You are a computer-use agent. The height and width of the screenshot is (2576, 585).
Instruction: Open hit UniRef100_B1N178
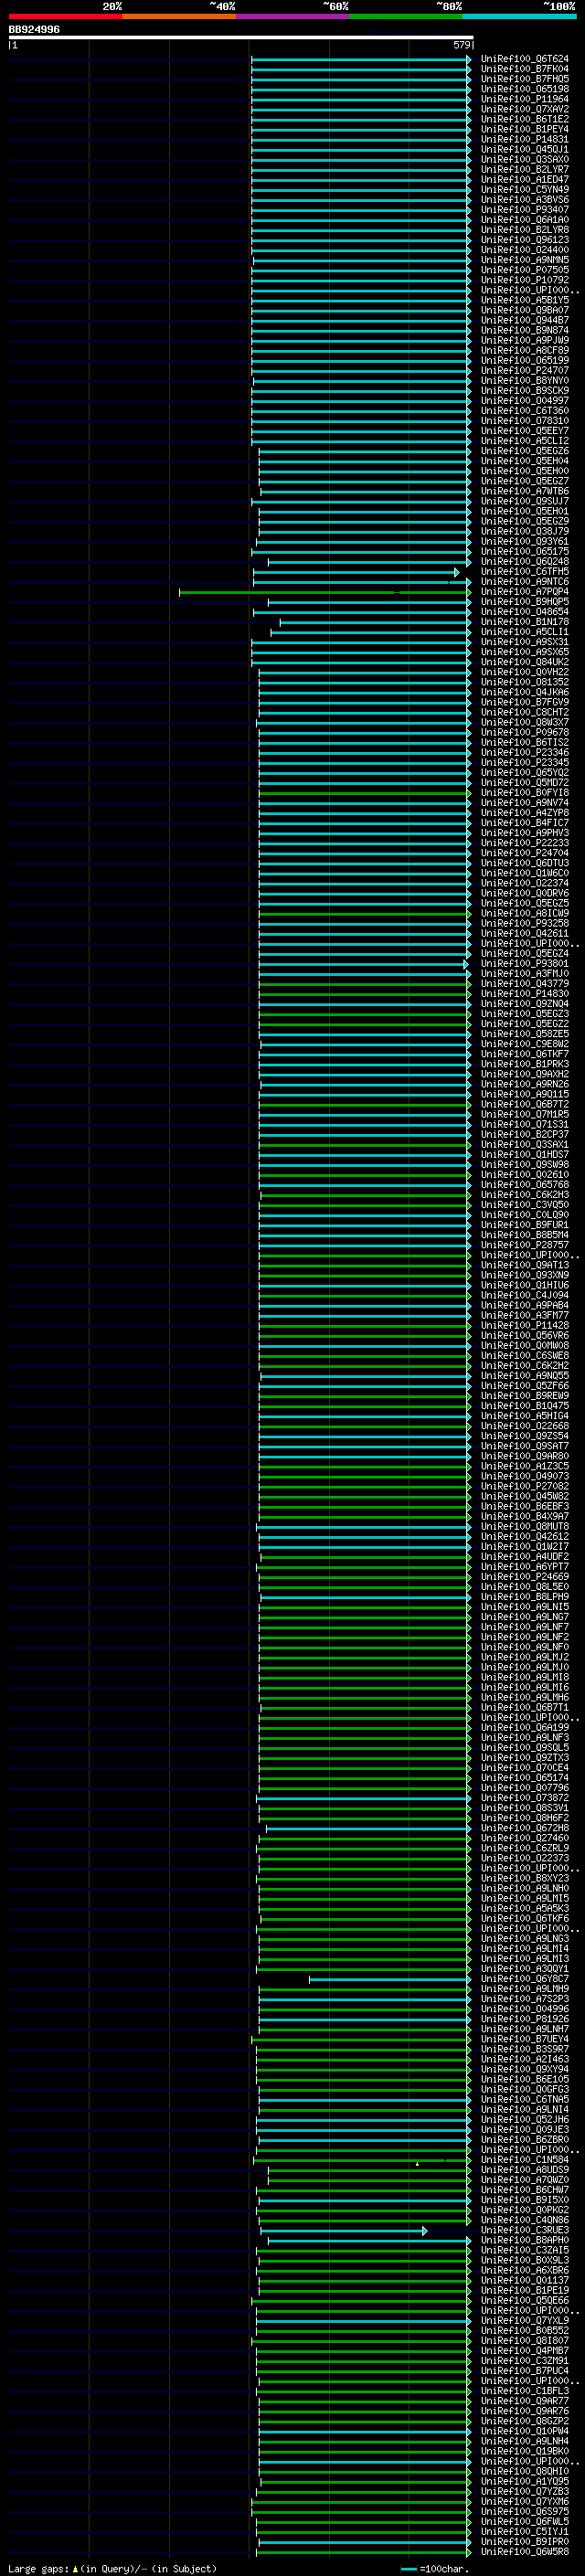tap(524, 621)
